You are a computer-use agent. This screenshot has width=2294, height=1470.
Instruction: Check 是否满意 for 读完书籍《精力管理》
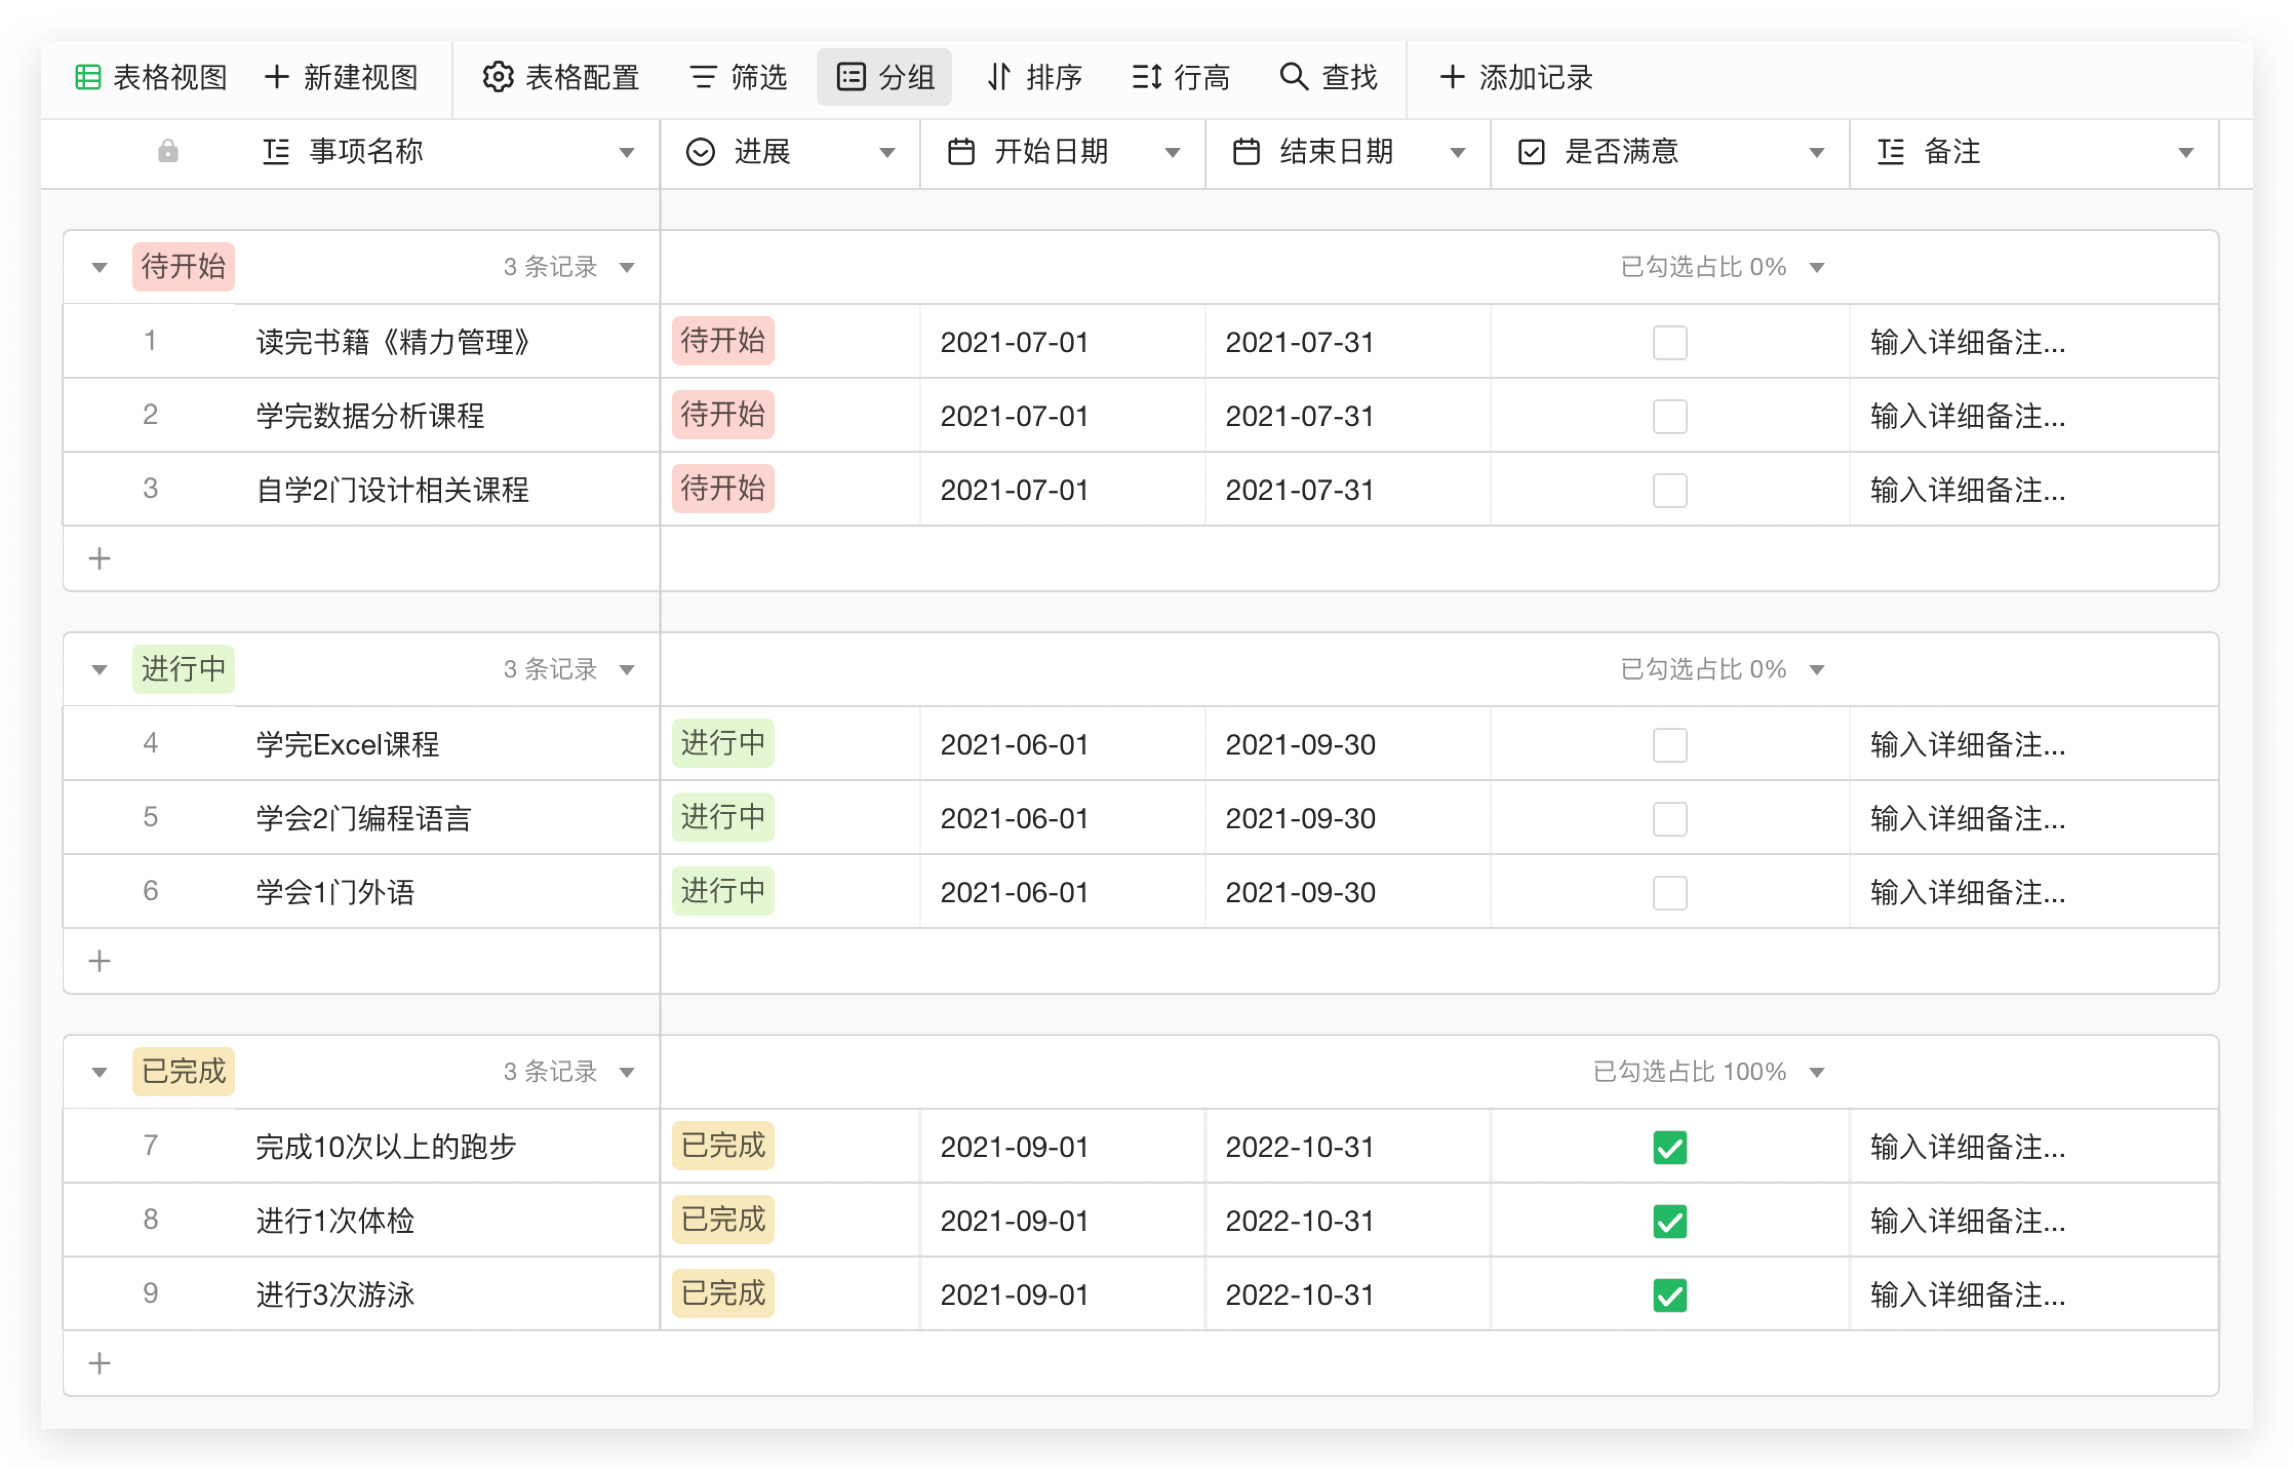point(1669,342)
